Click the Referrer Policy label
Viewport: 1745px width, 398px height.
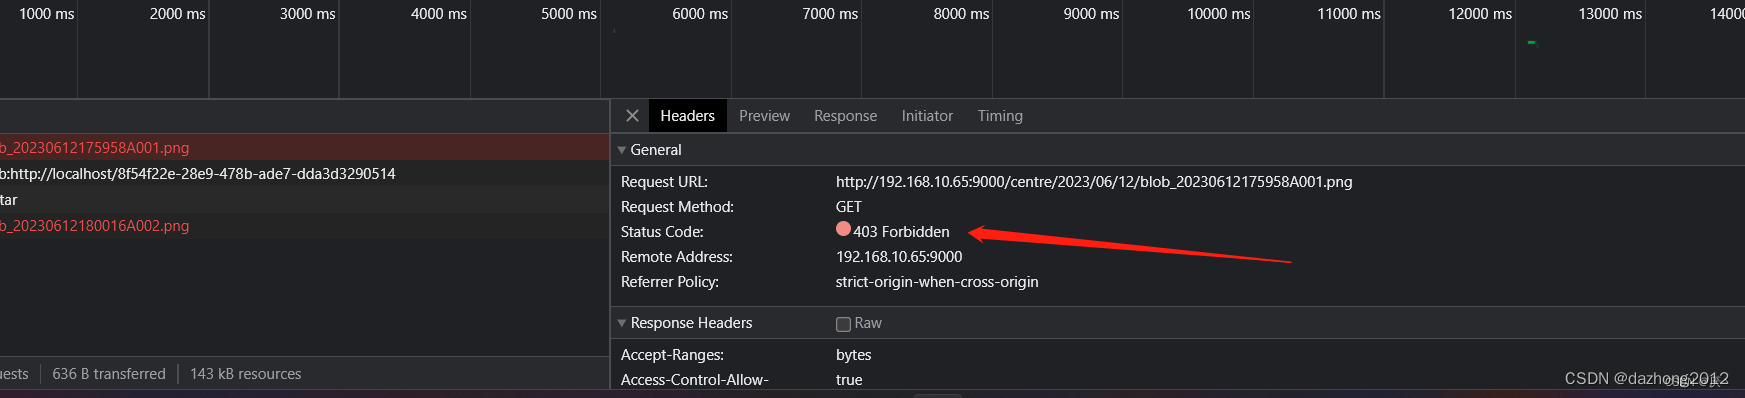[670, 282]
